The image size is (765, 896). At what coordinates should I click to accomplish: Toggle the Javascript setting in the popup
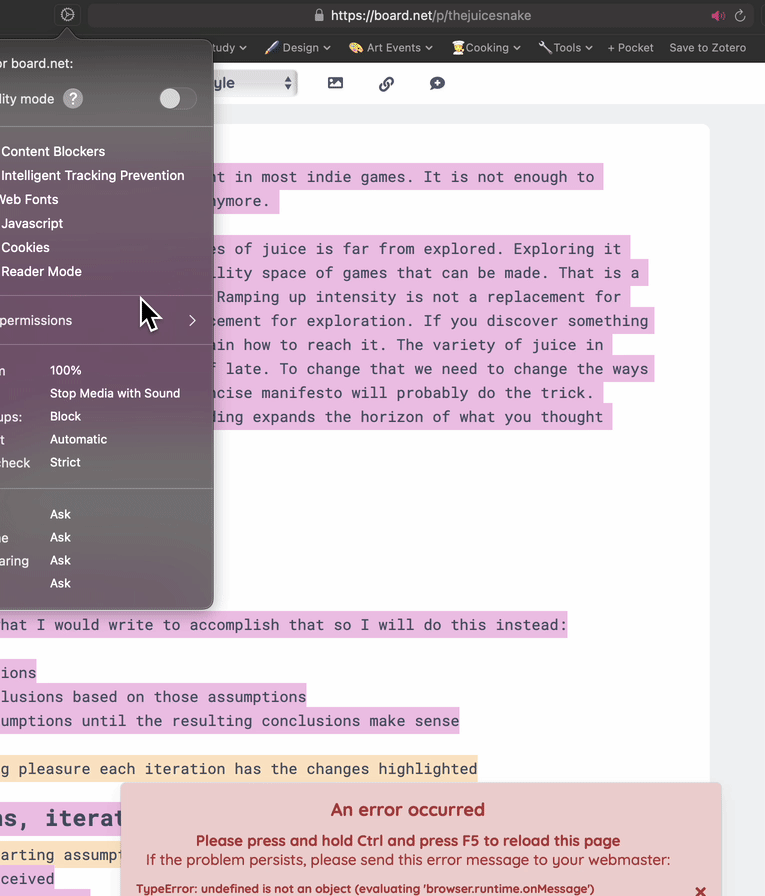[32, 224]
